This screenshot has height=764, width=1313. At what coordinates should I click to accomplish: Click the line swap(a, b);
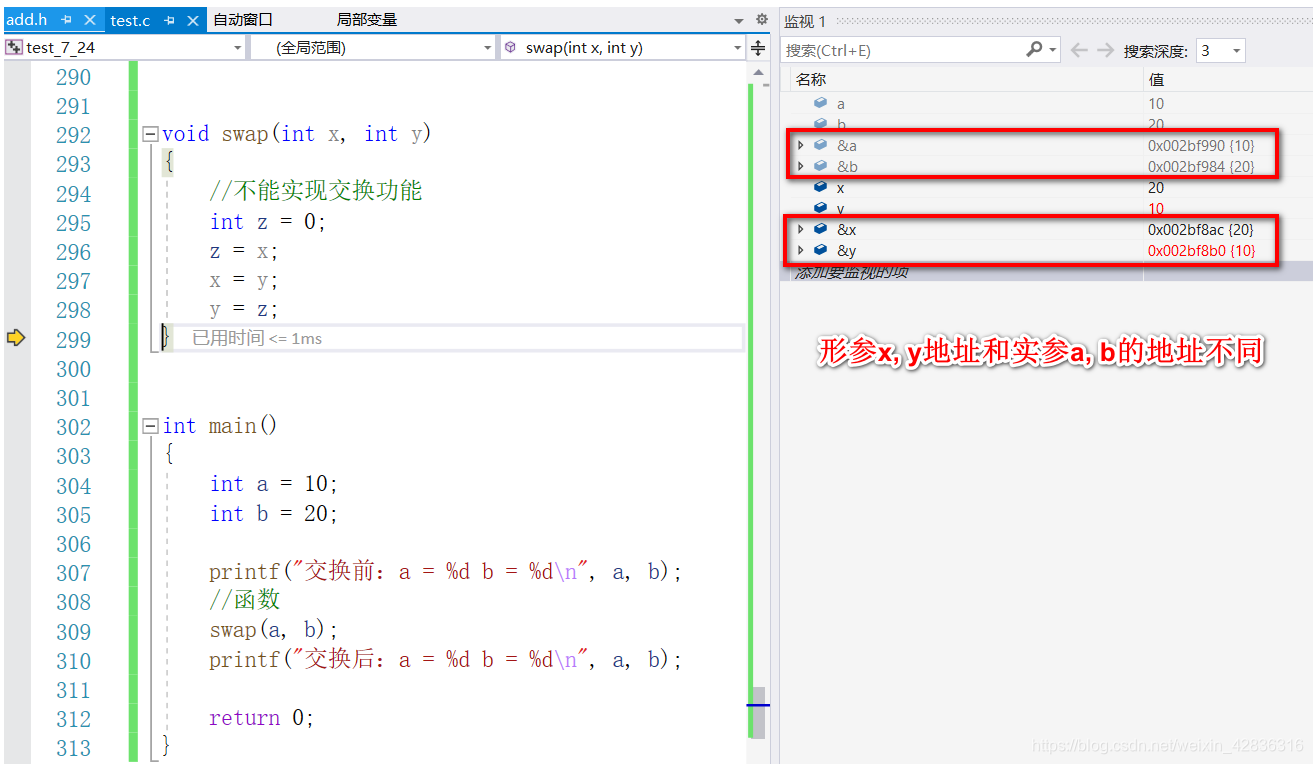click(x=274, y=630)
